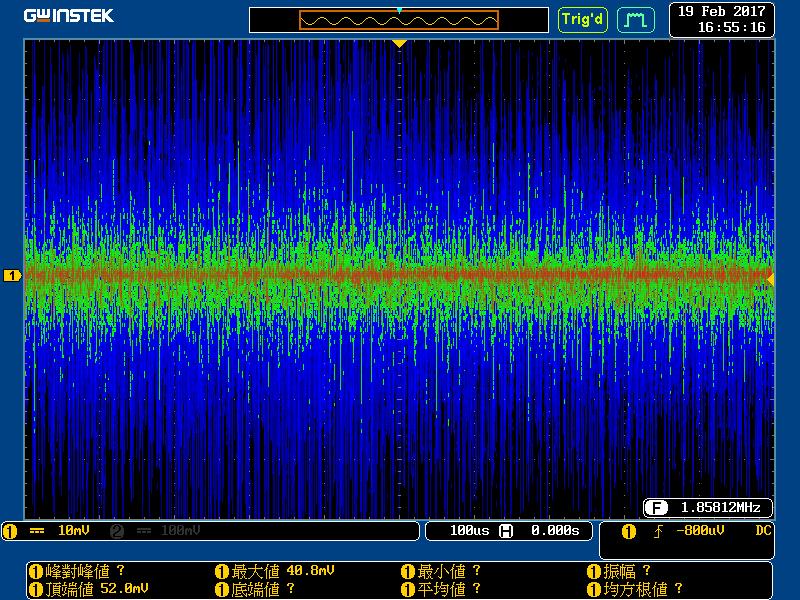Click the channel 1 ground level marker
Screen dimensions: 800x600
pyautogui.click(x=12, y=276)
